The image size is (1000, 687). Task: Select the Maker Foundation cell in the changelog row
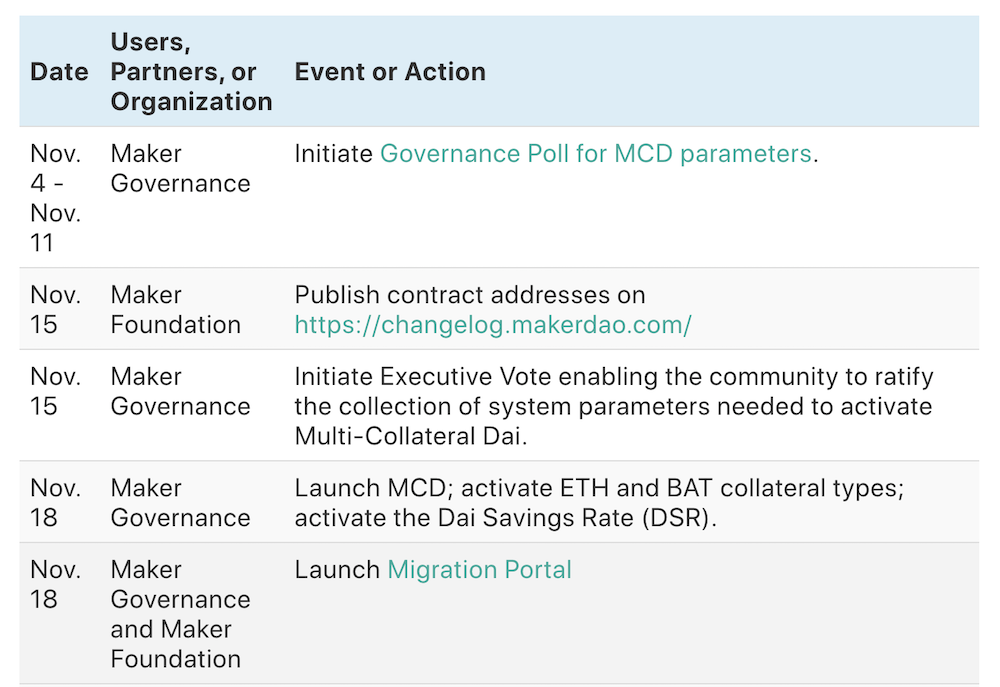point(175,310)
